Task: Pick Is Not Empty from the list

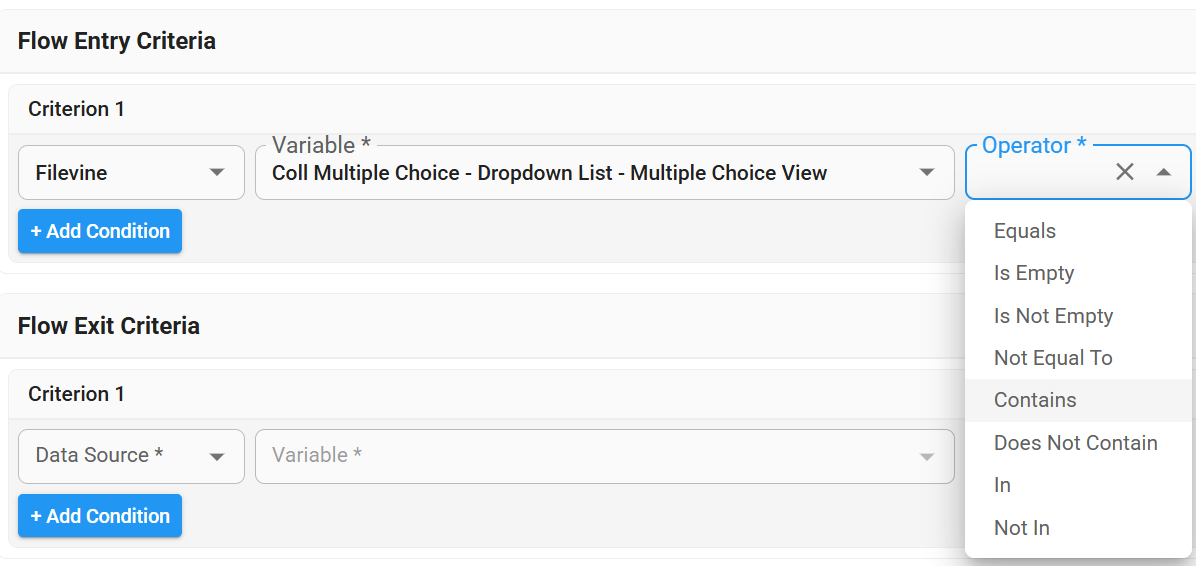Action: coord(1053,316)
